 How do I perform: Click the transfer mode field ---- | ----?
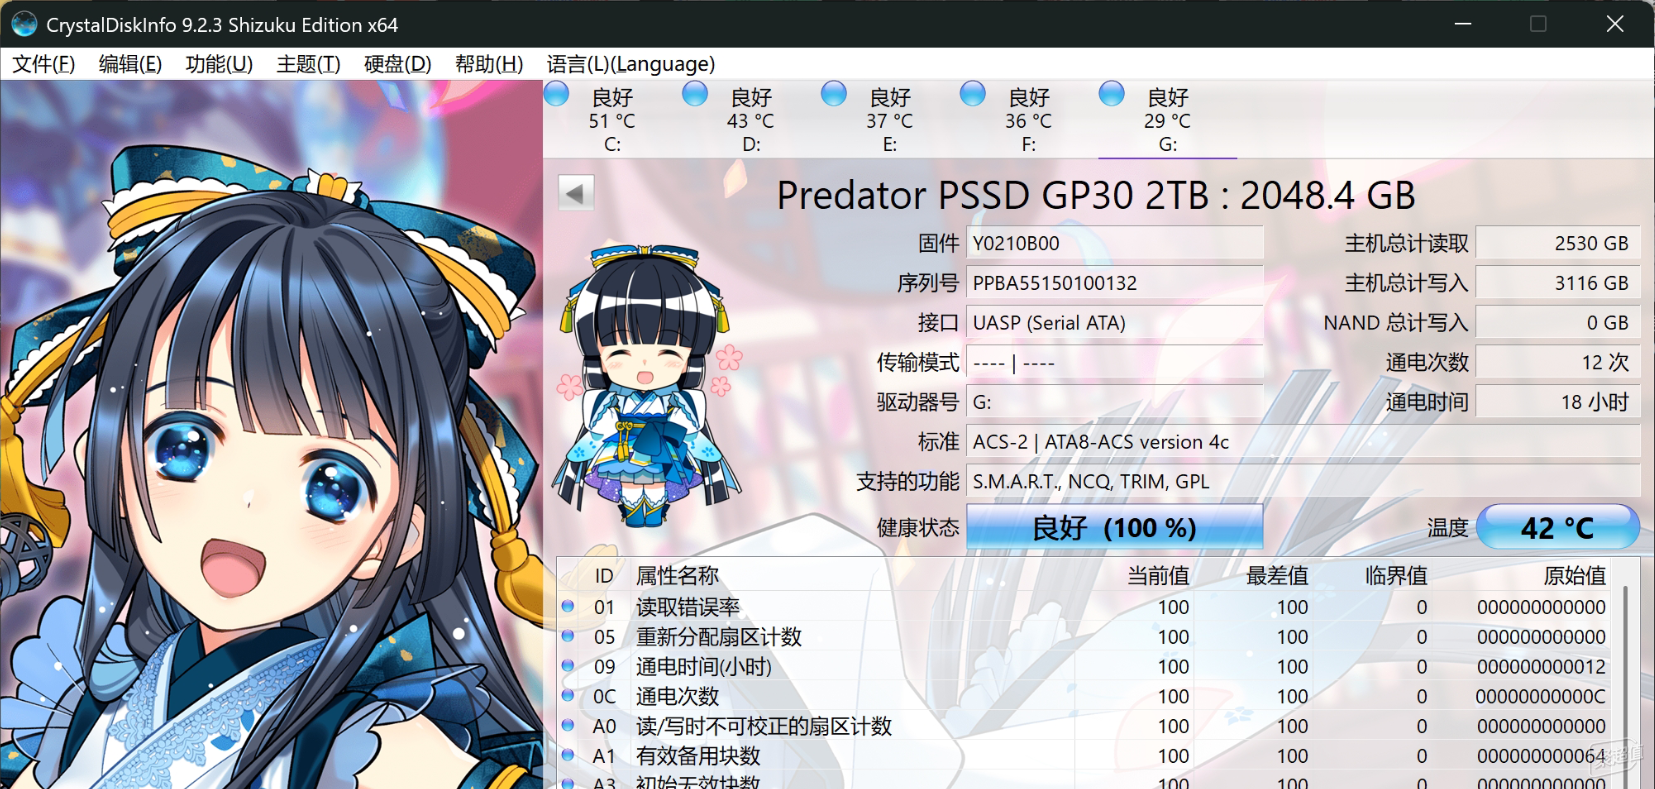tap(1114, 362)
